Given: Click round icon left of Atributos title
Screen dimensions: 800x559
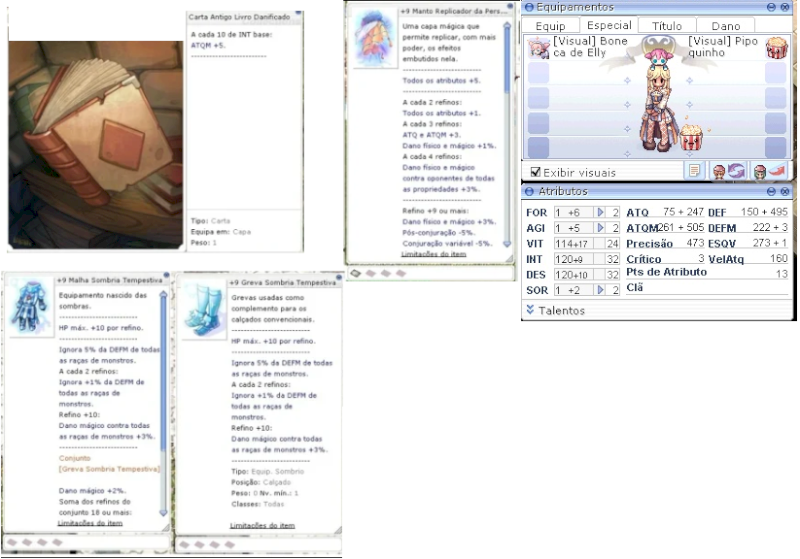Looking at the screenshot, I should pos(529,191).
